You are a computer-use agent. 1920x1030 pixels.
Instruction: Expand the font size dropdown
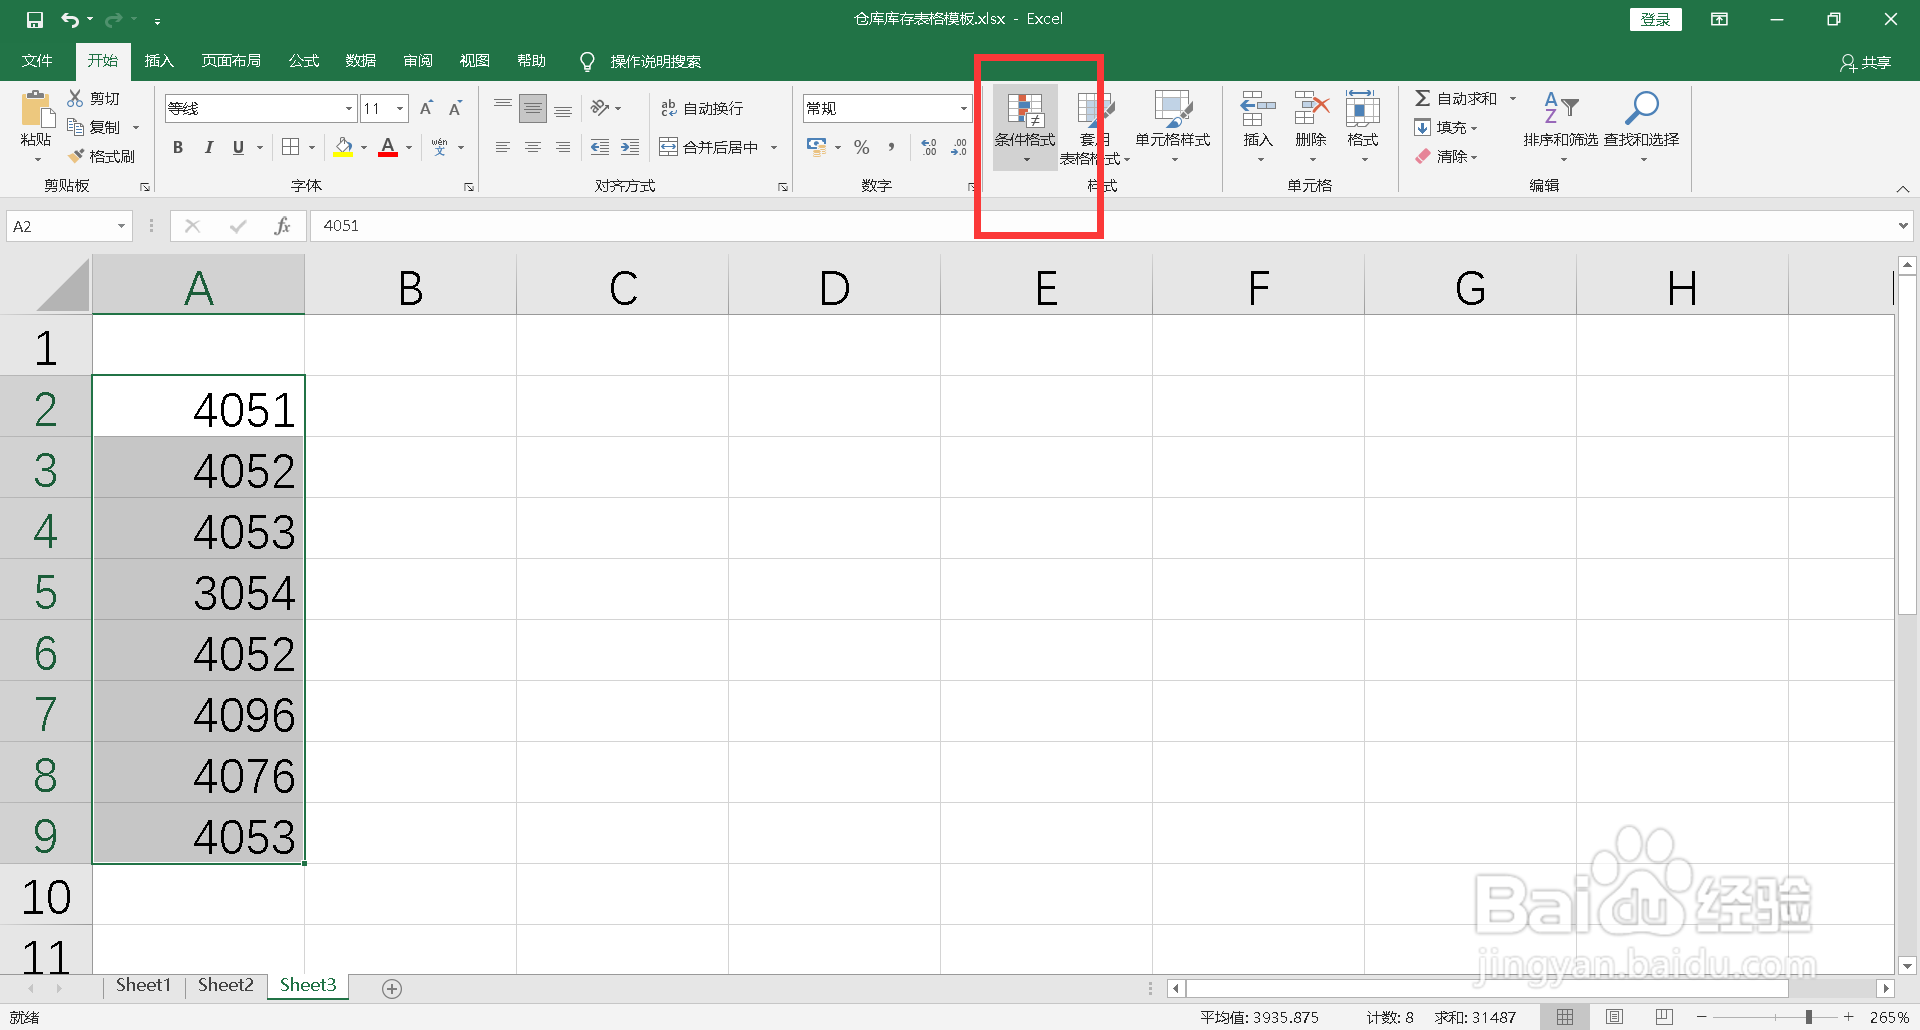point(400,108)
